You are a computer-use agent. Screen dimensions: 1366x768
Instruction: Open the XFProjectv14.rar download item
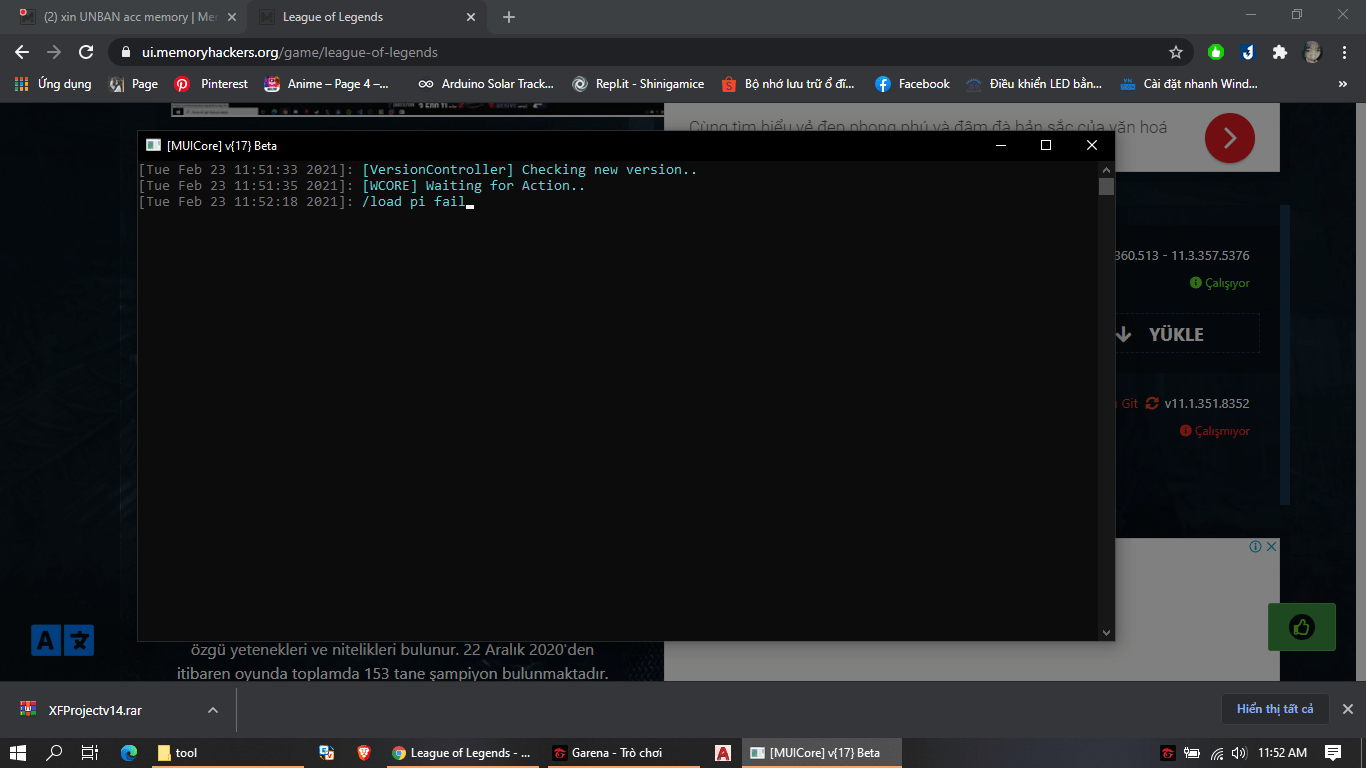pos(95,710)
